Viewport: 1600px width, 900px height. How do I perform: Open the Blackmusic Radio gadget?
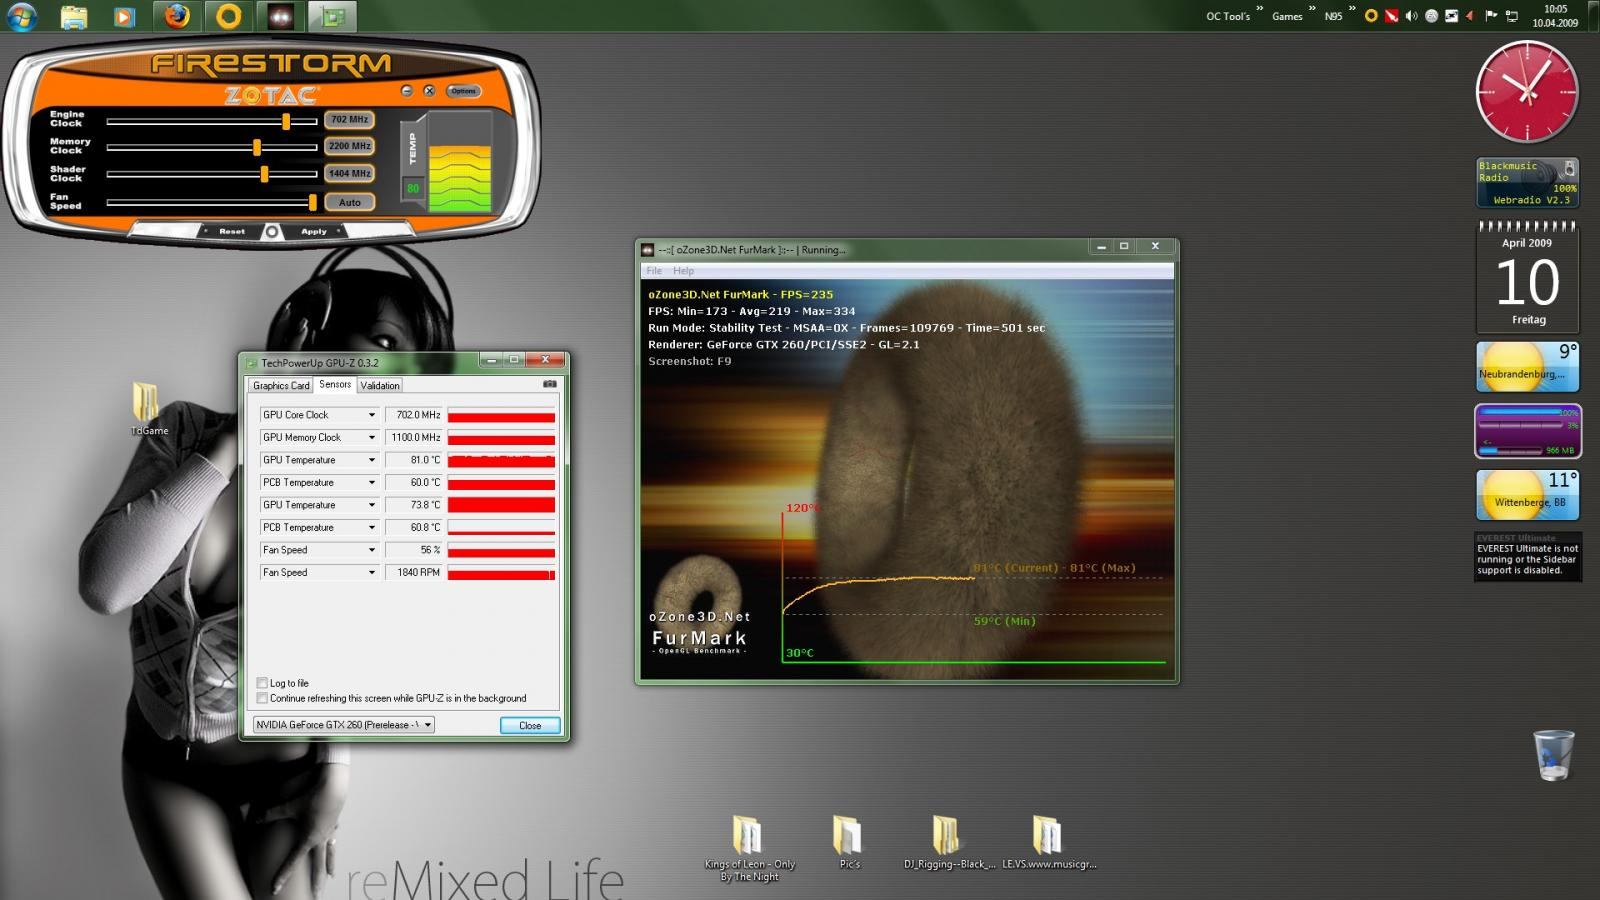click(1527, 183)
